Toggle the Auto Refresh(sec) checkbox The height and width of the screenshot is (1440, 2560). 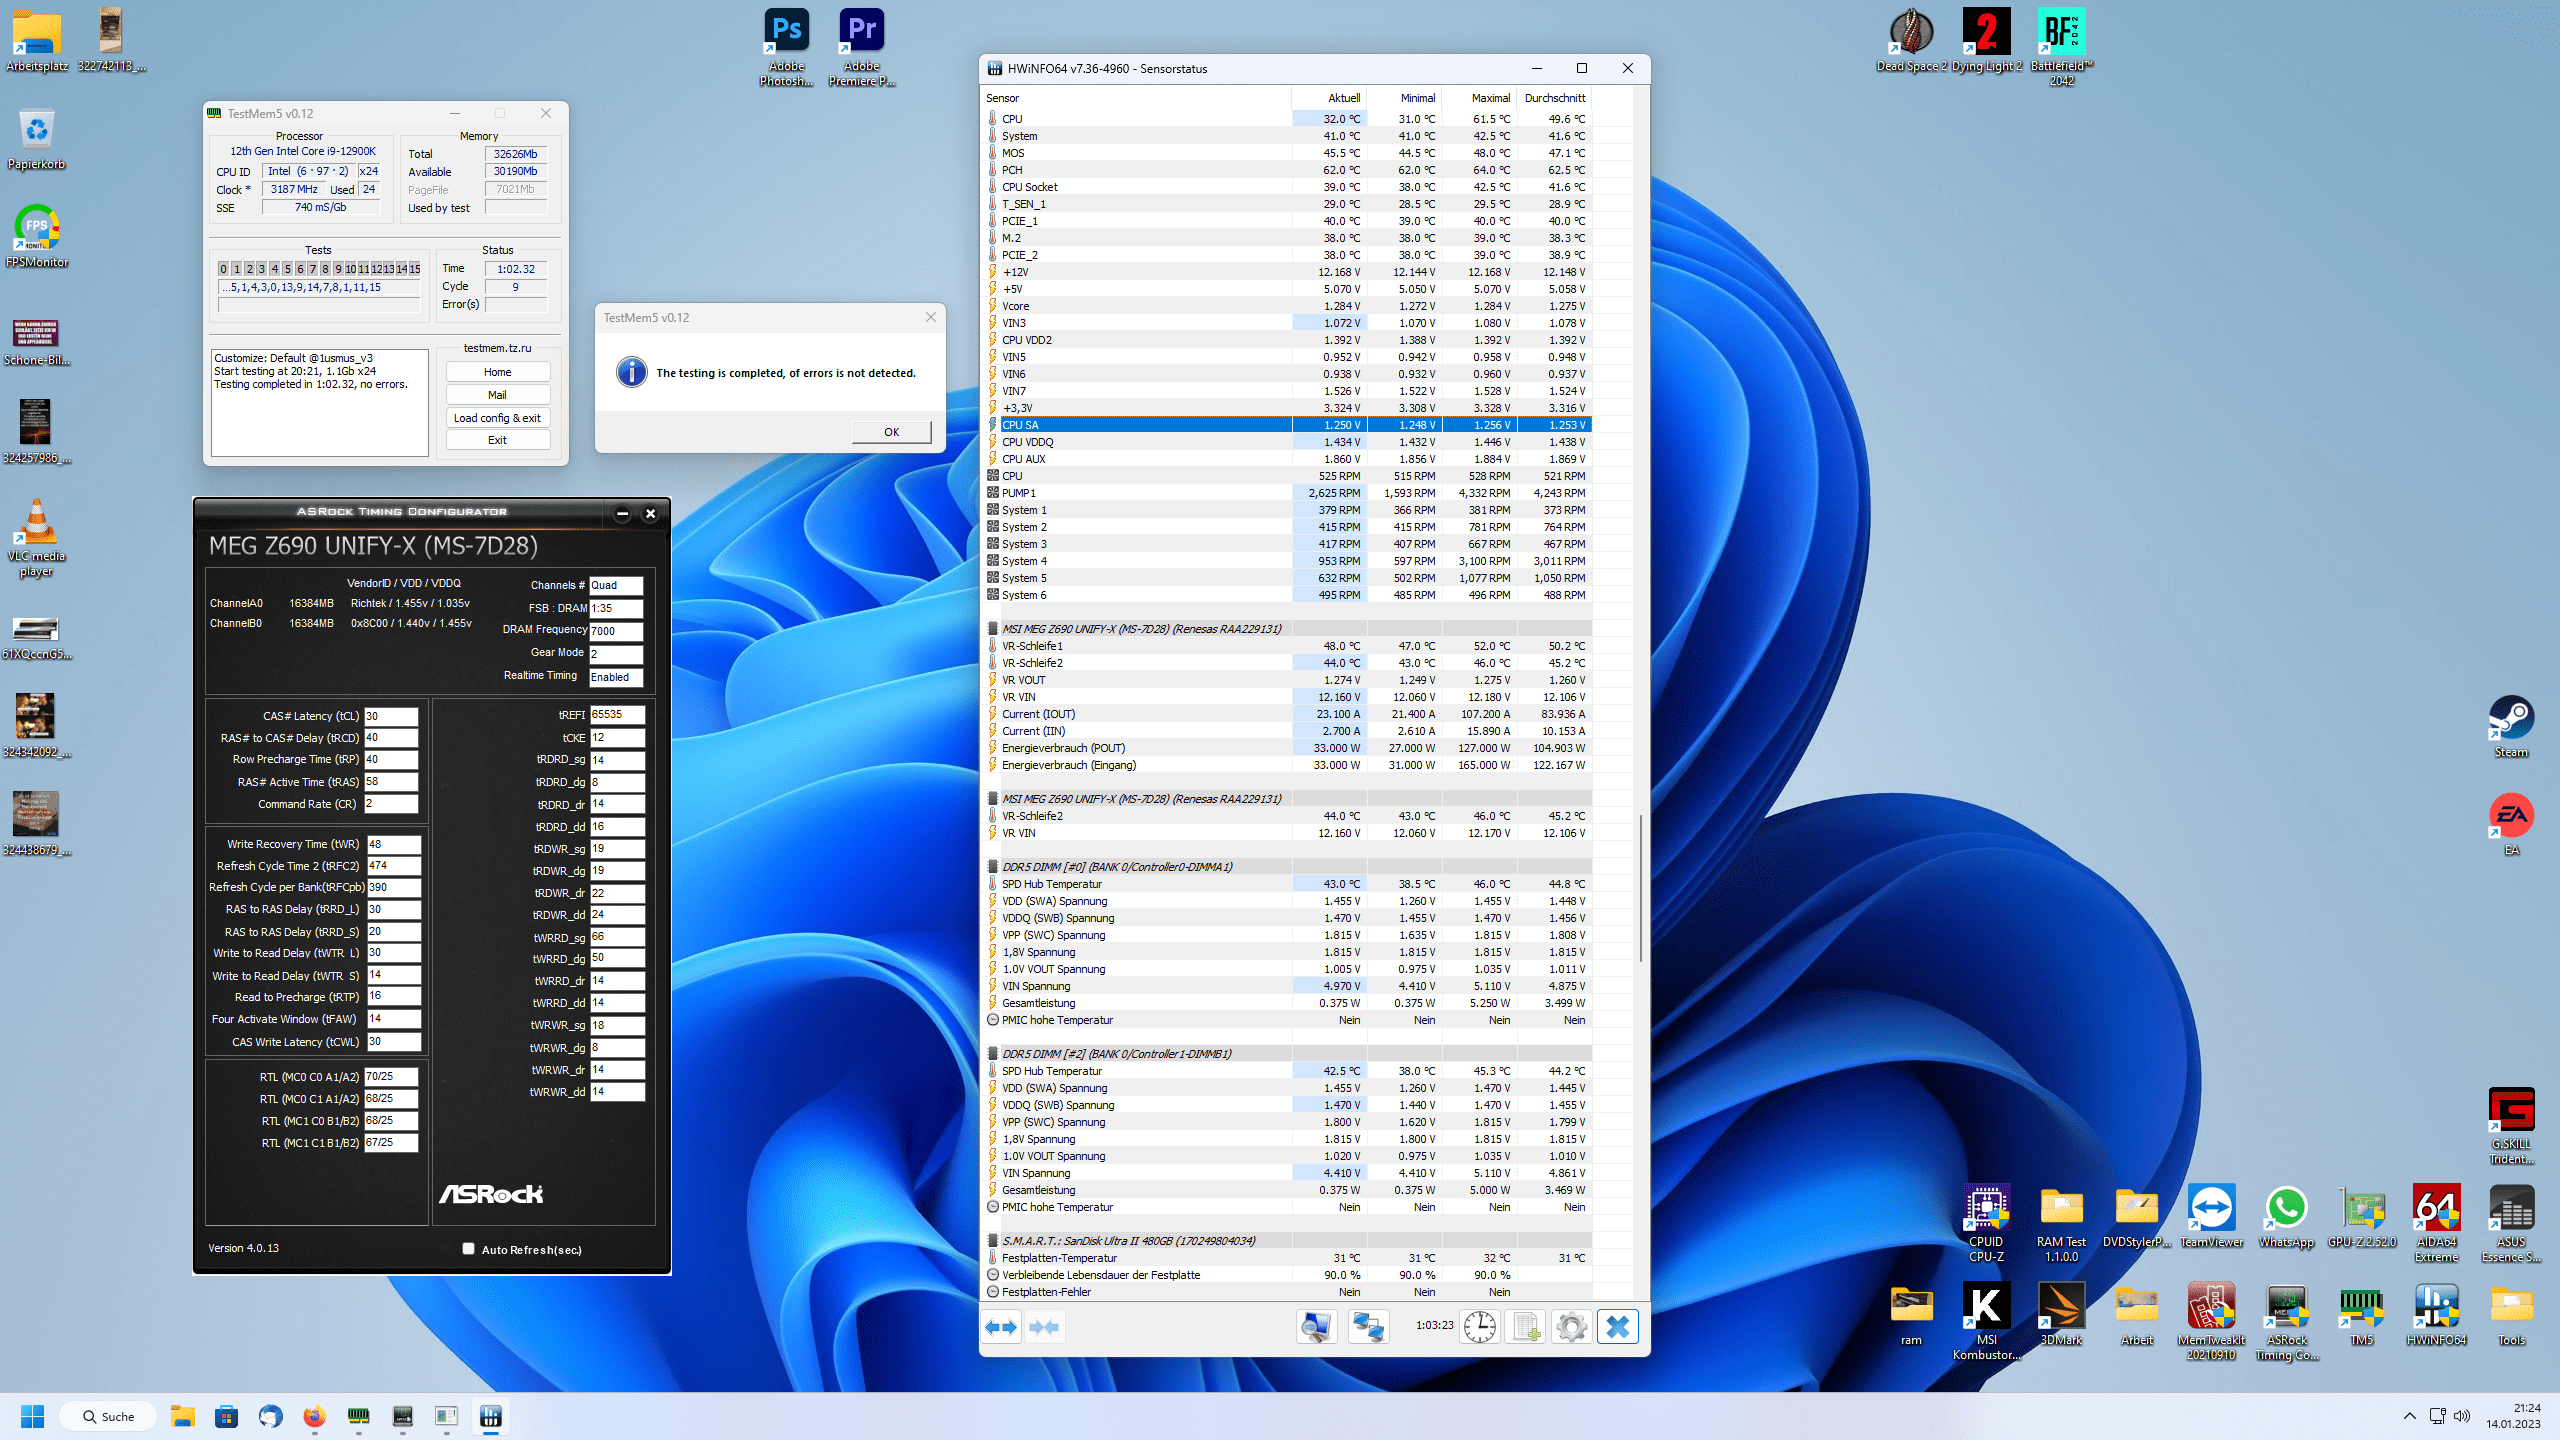(x=468, y=1248)
